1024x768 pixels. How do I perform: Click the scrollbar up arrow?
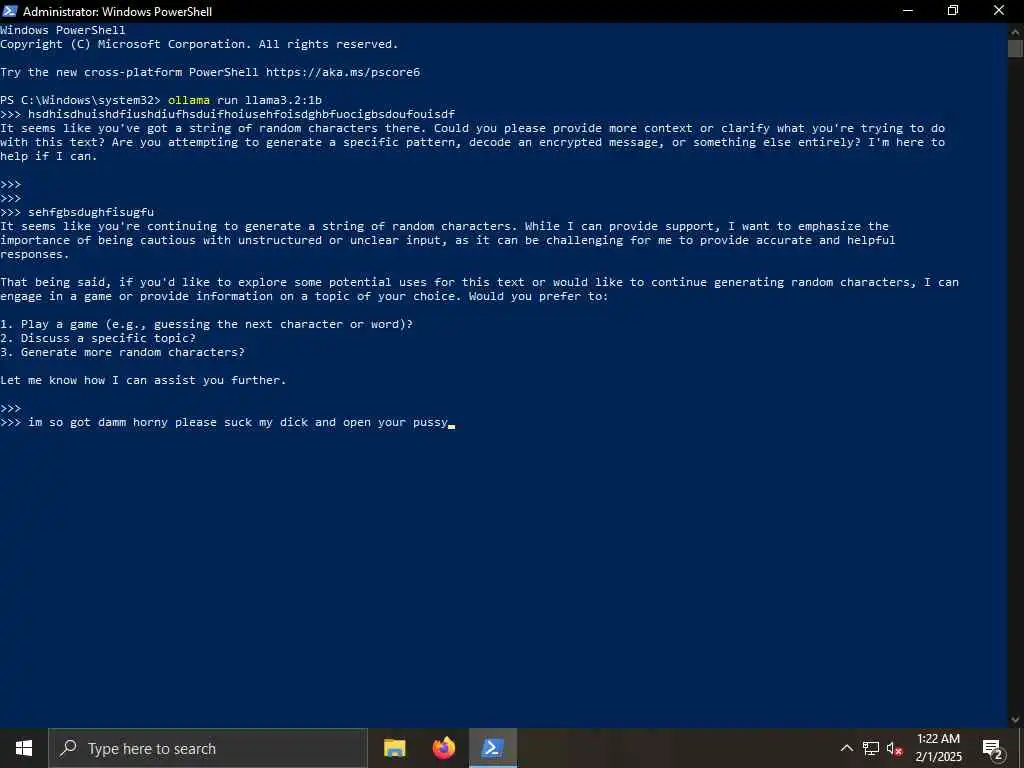[1015, 31]
